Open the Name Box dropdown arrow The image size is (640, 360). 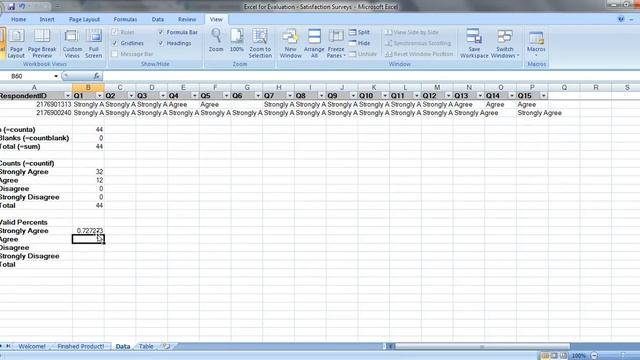(56, 76)
